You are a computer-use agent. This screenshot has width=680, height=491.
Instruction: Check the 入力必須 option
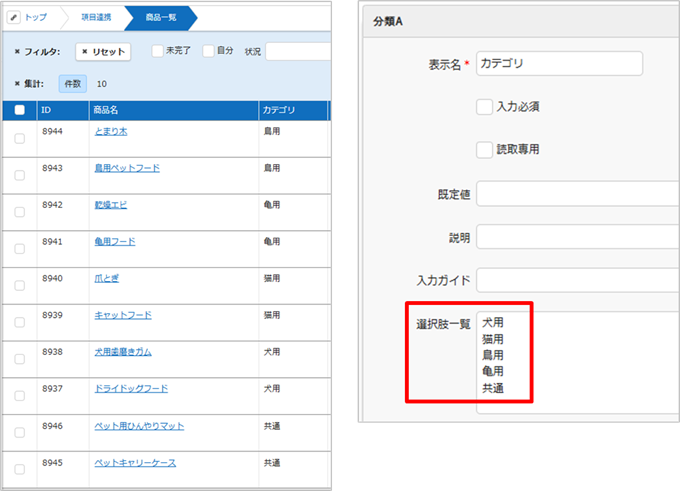485,107
